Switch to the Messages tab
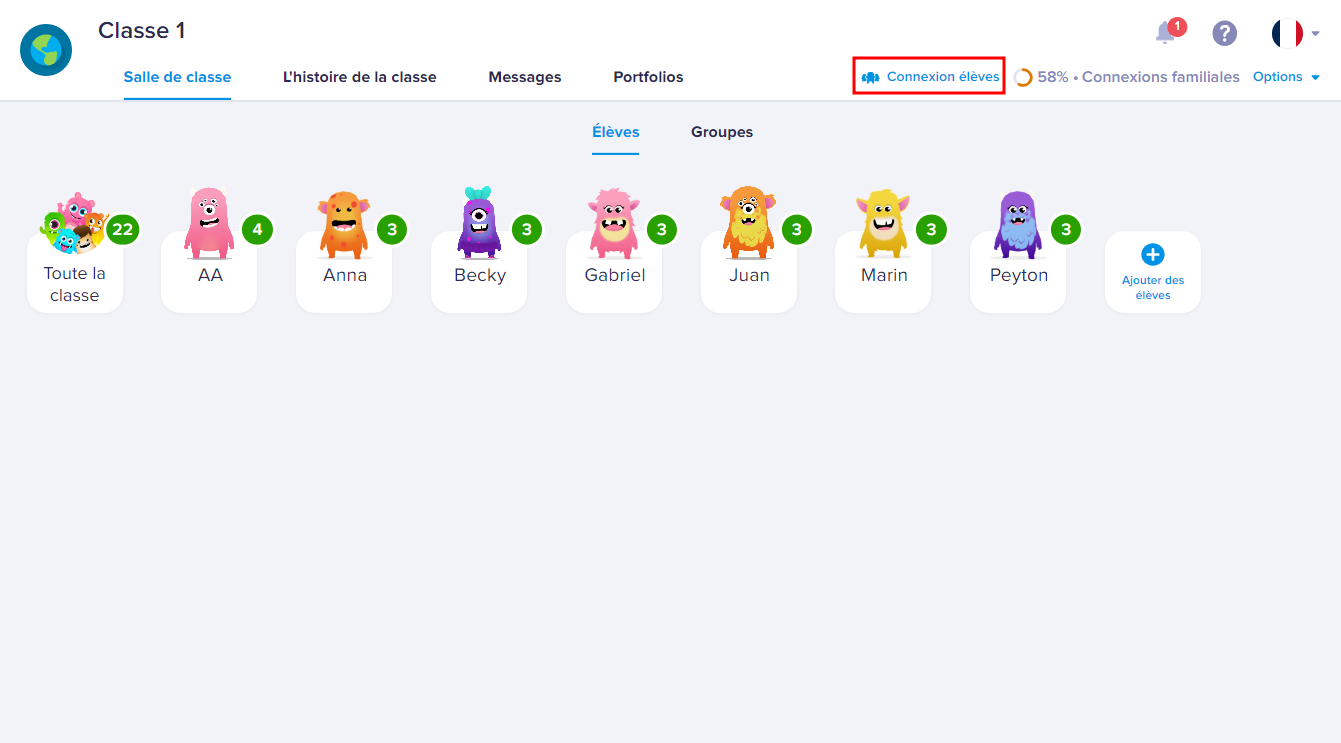Viewport: 1341px width, 743px height. 525,76
